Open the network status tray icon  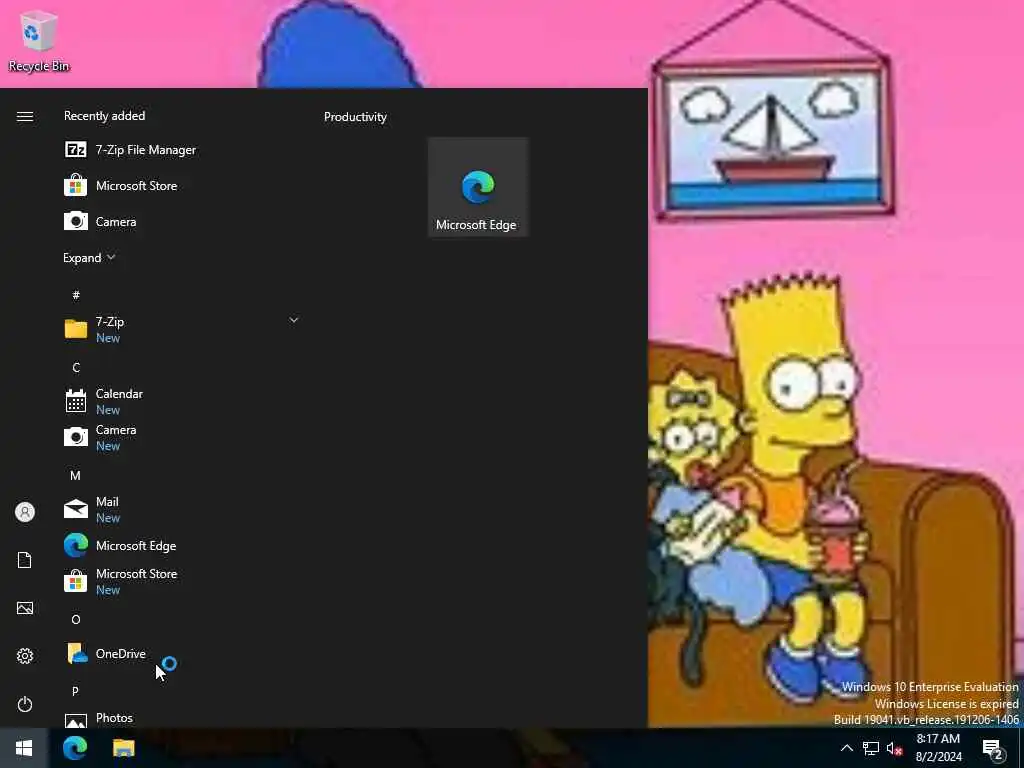[x=871, y=748]
